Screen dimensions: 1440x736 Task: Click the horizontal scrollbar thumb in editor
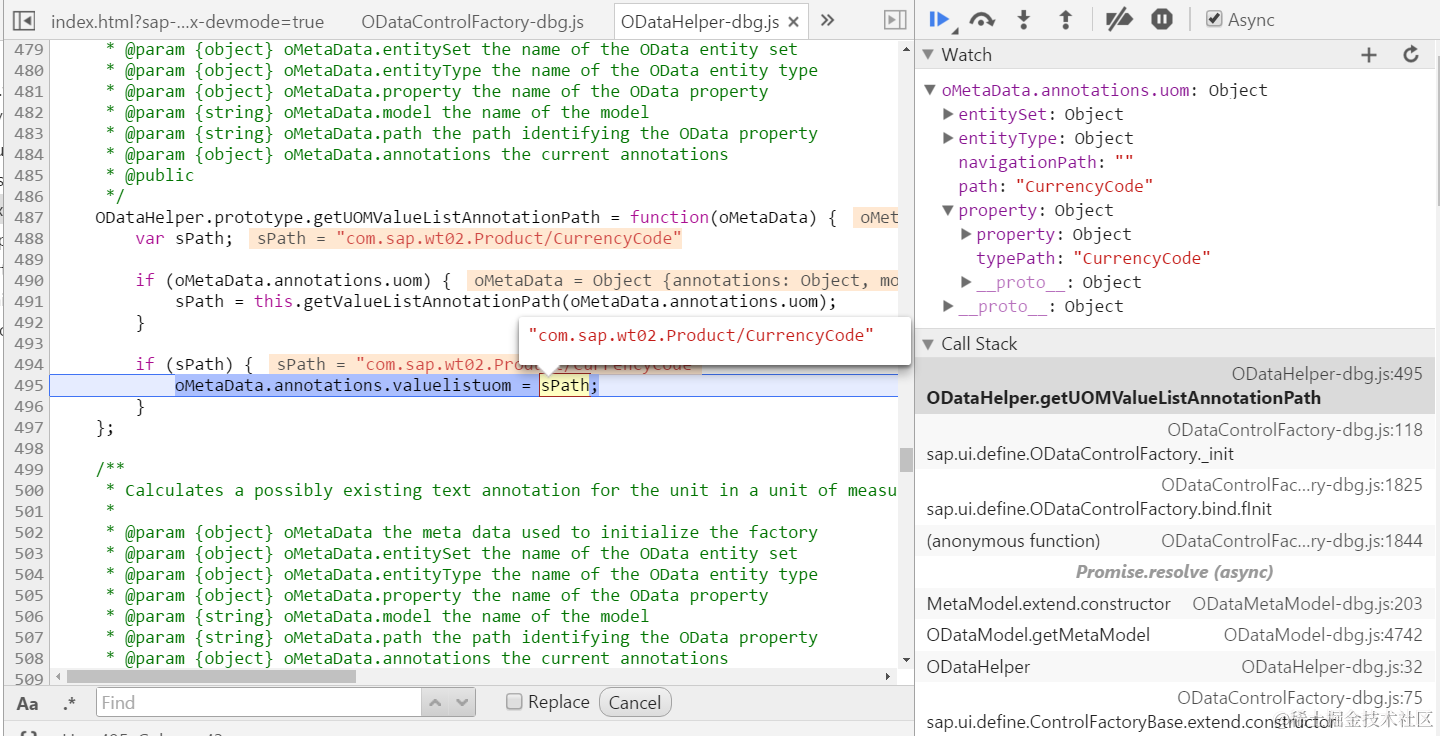coord(209,677)
